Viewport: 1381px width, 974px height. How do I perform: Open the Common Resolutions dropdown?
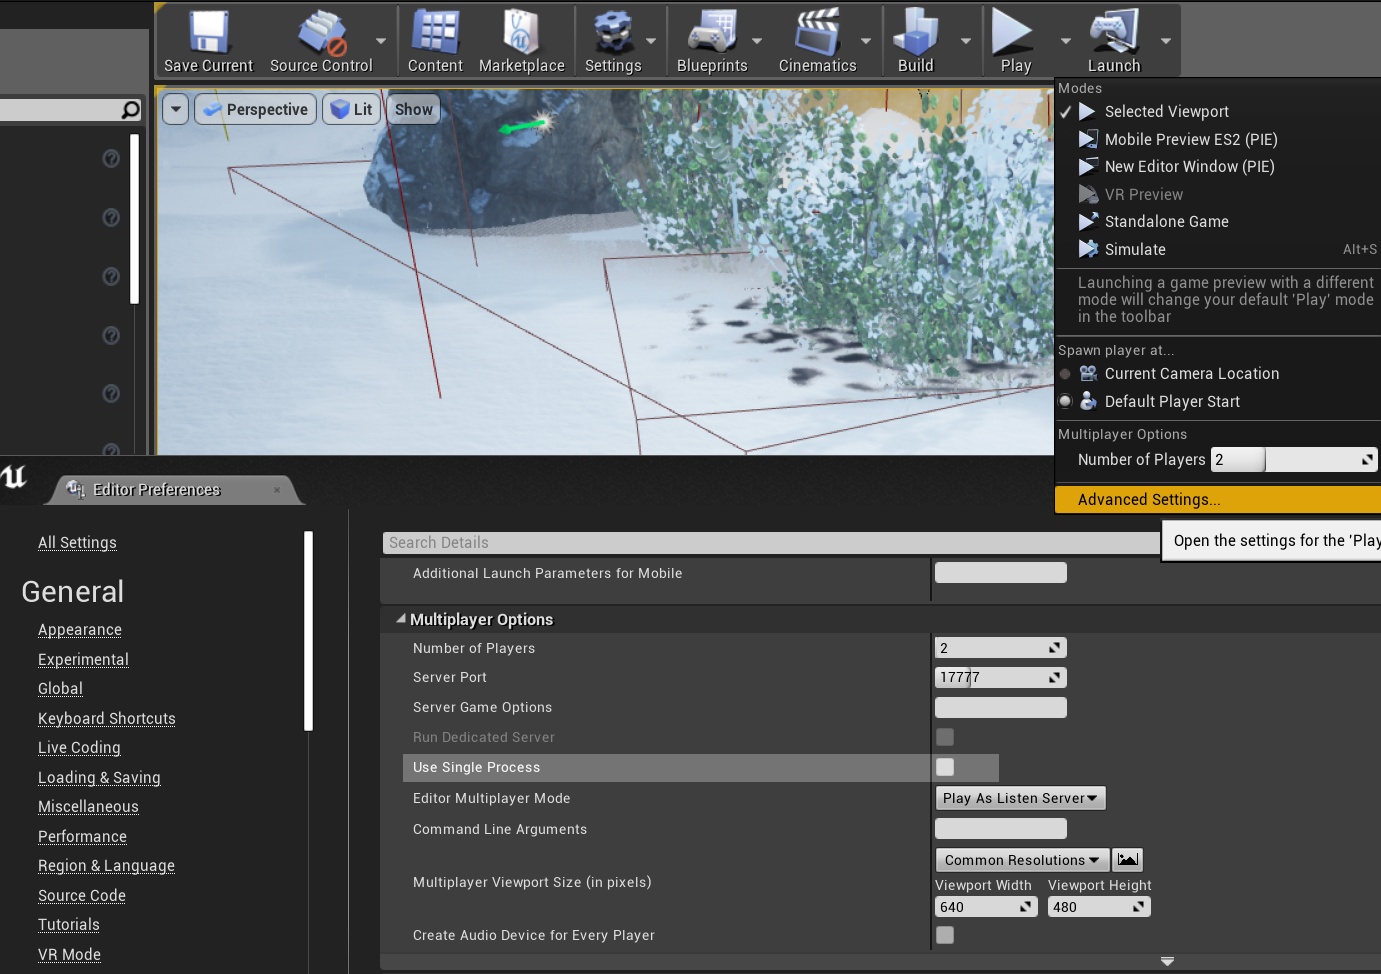(x=1022, y=860)
